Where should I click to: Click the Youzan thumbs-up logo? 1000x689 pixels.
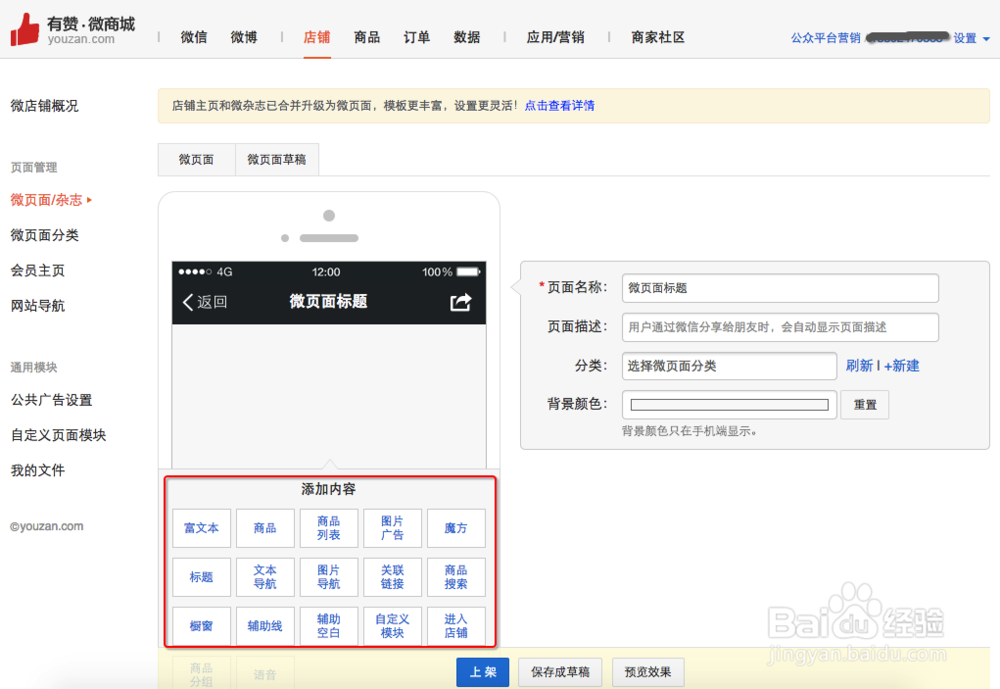(25, 29)
